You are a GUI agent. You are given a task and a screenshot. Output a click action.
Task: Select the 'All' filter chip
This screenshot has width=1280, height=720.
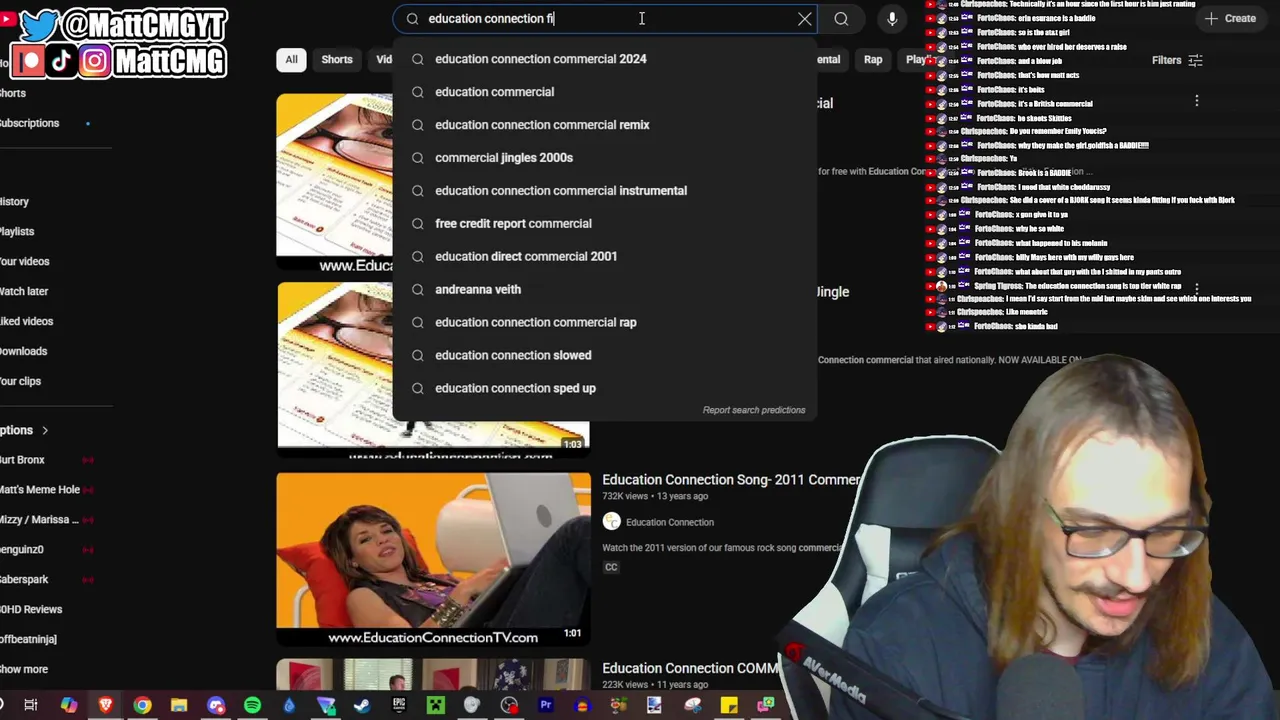tap(291, 60)
